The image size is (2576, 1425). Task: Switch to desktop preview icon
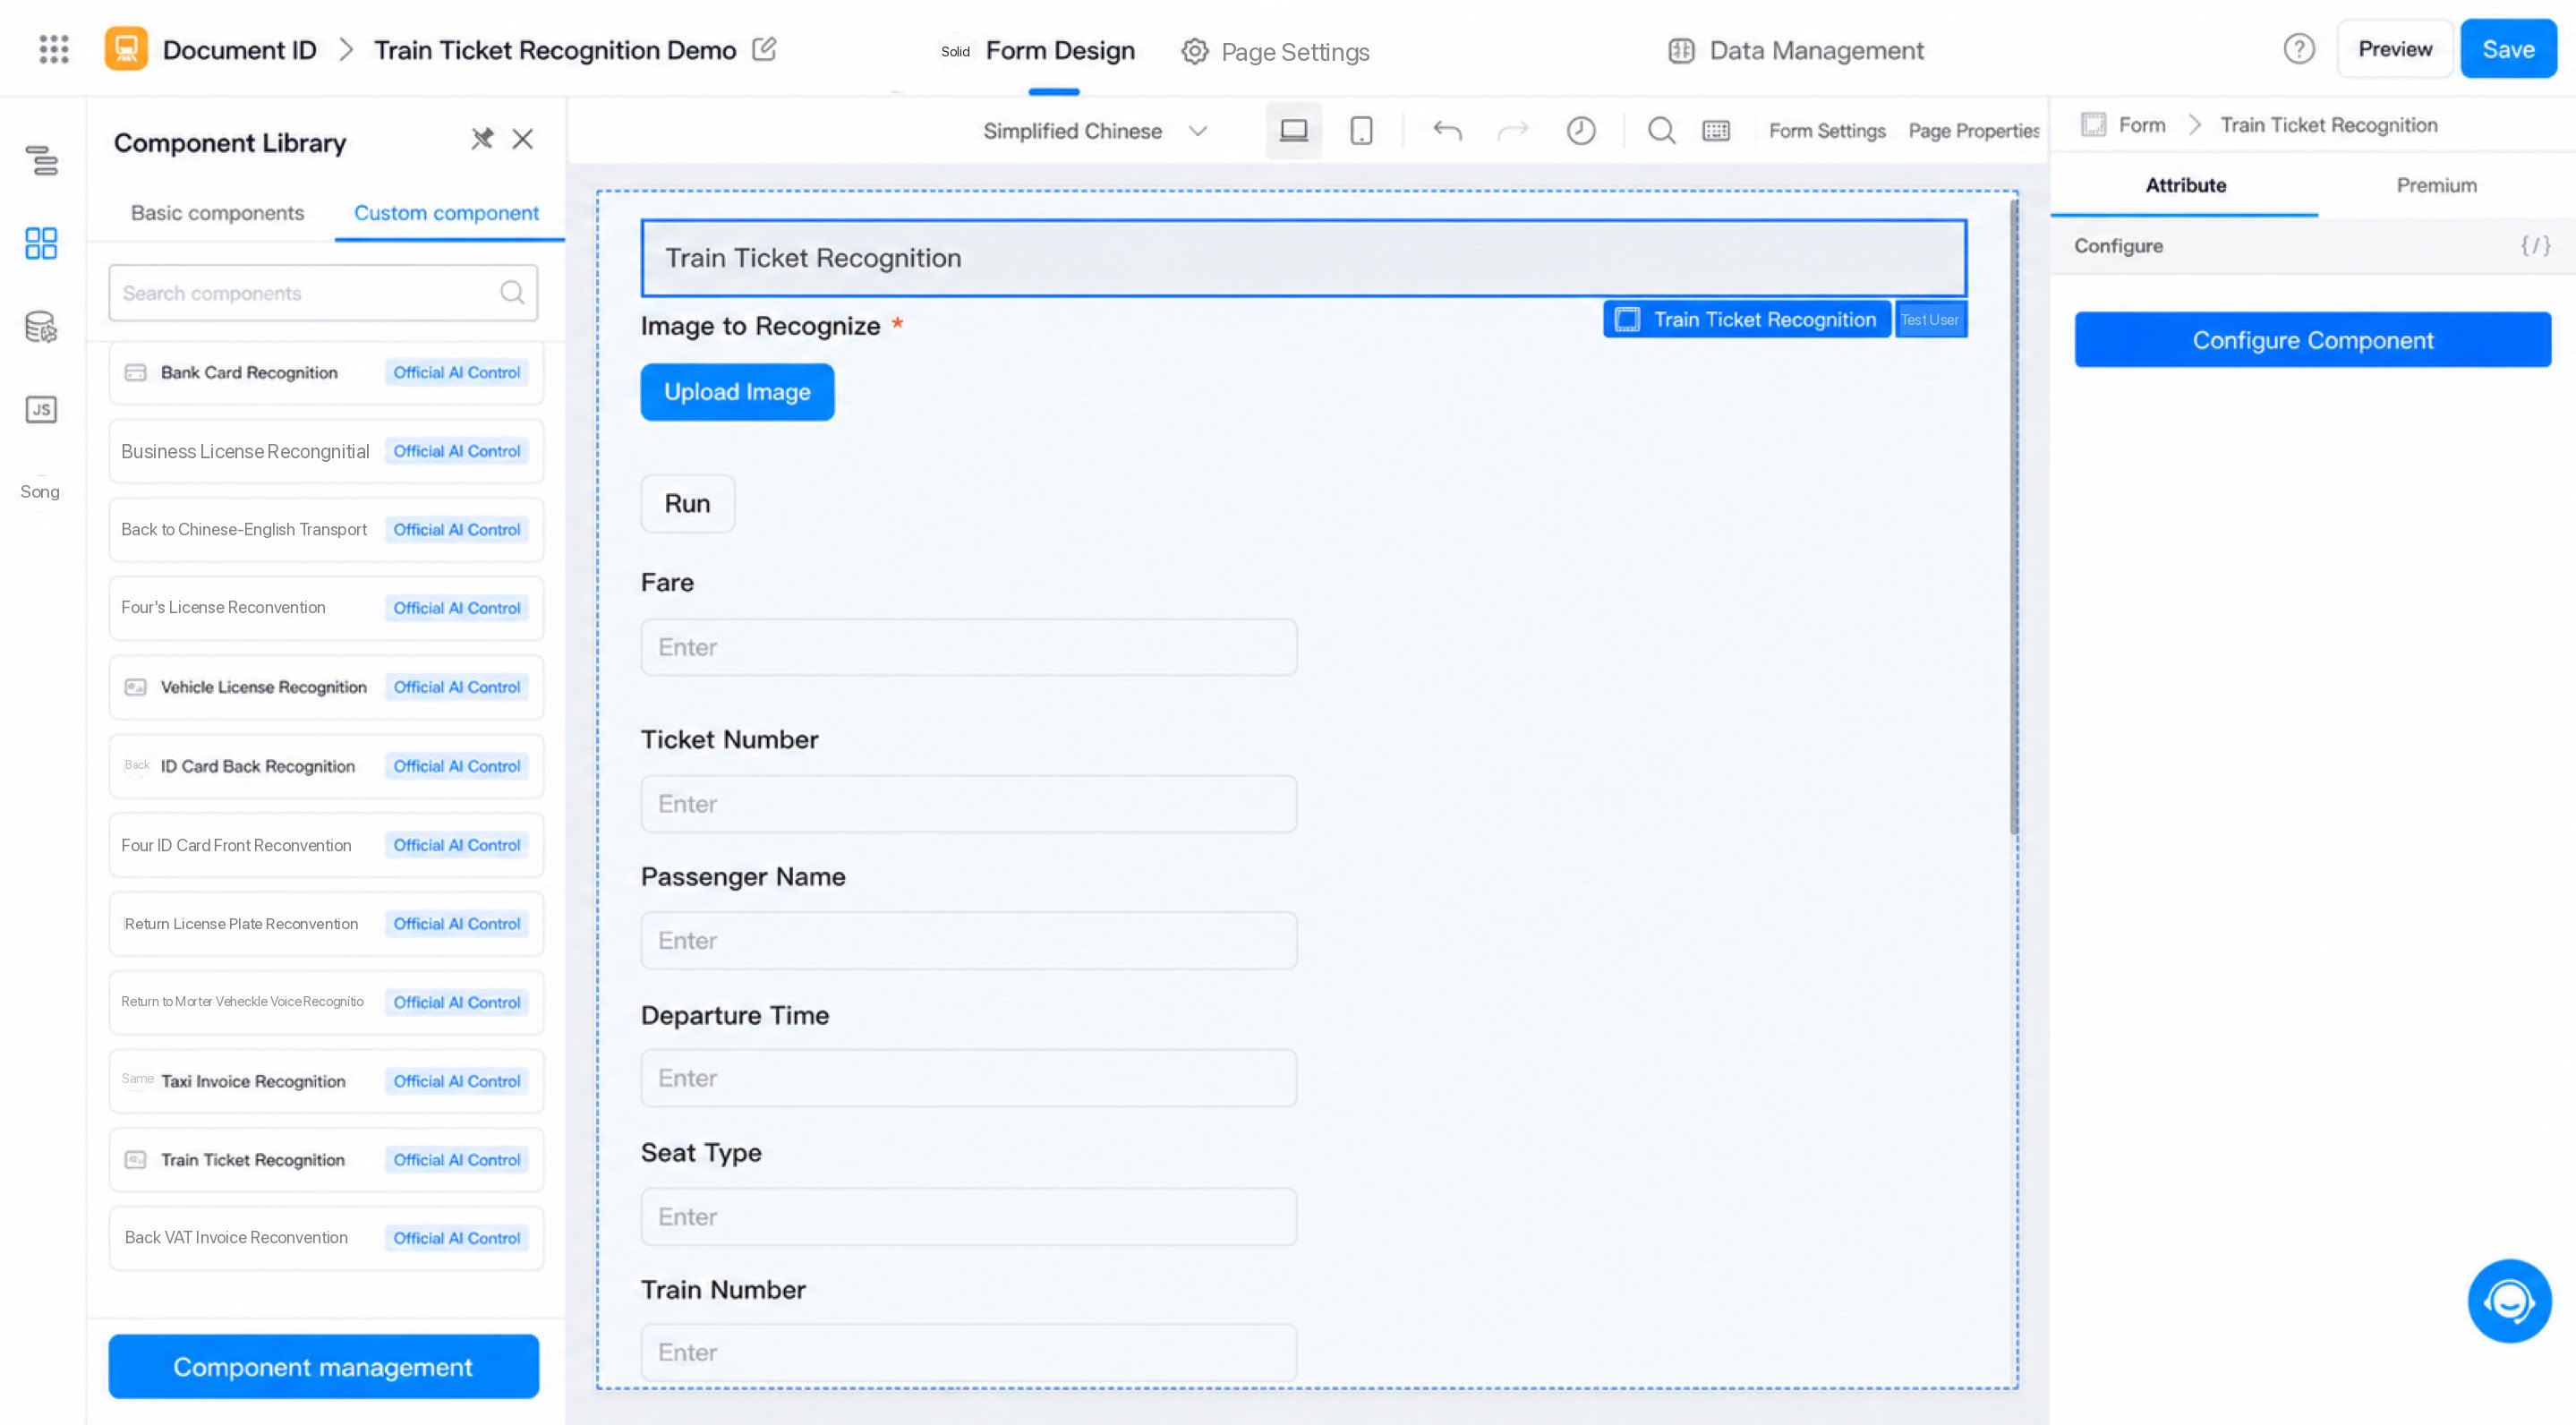1294,130
